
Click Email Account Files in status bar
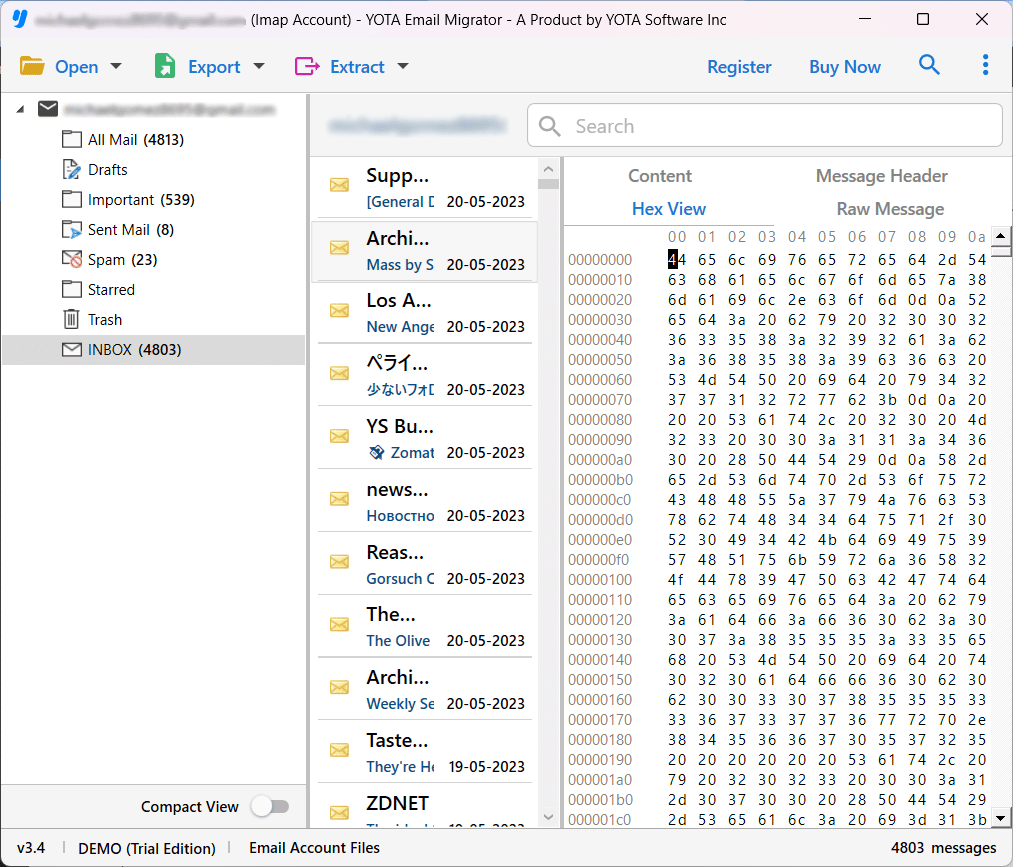tap(314, 848)
